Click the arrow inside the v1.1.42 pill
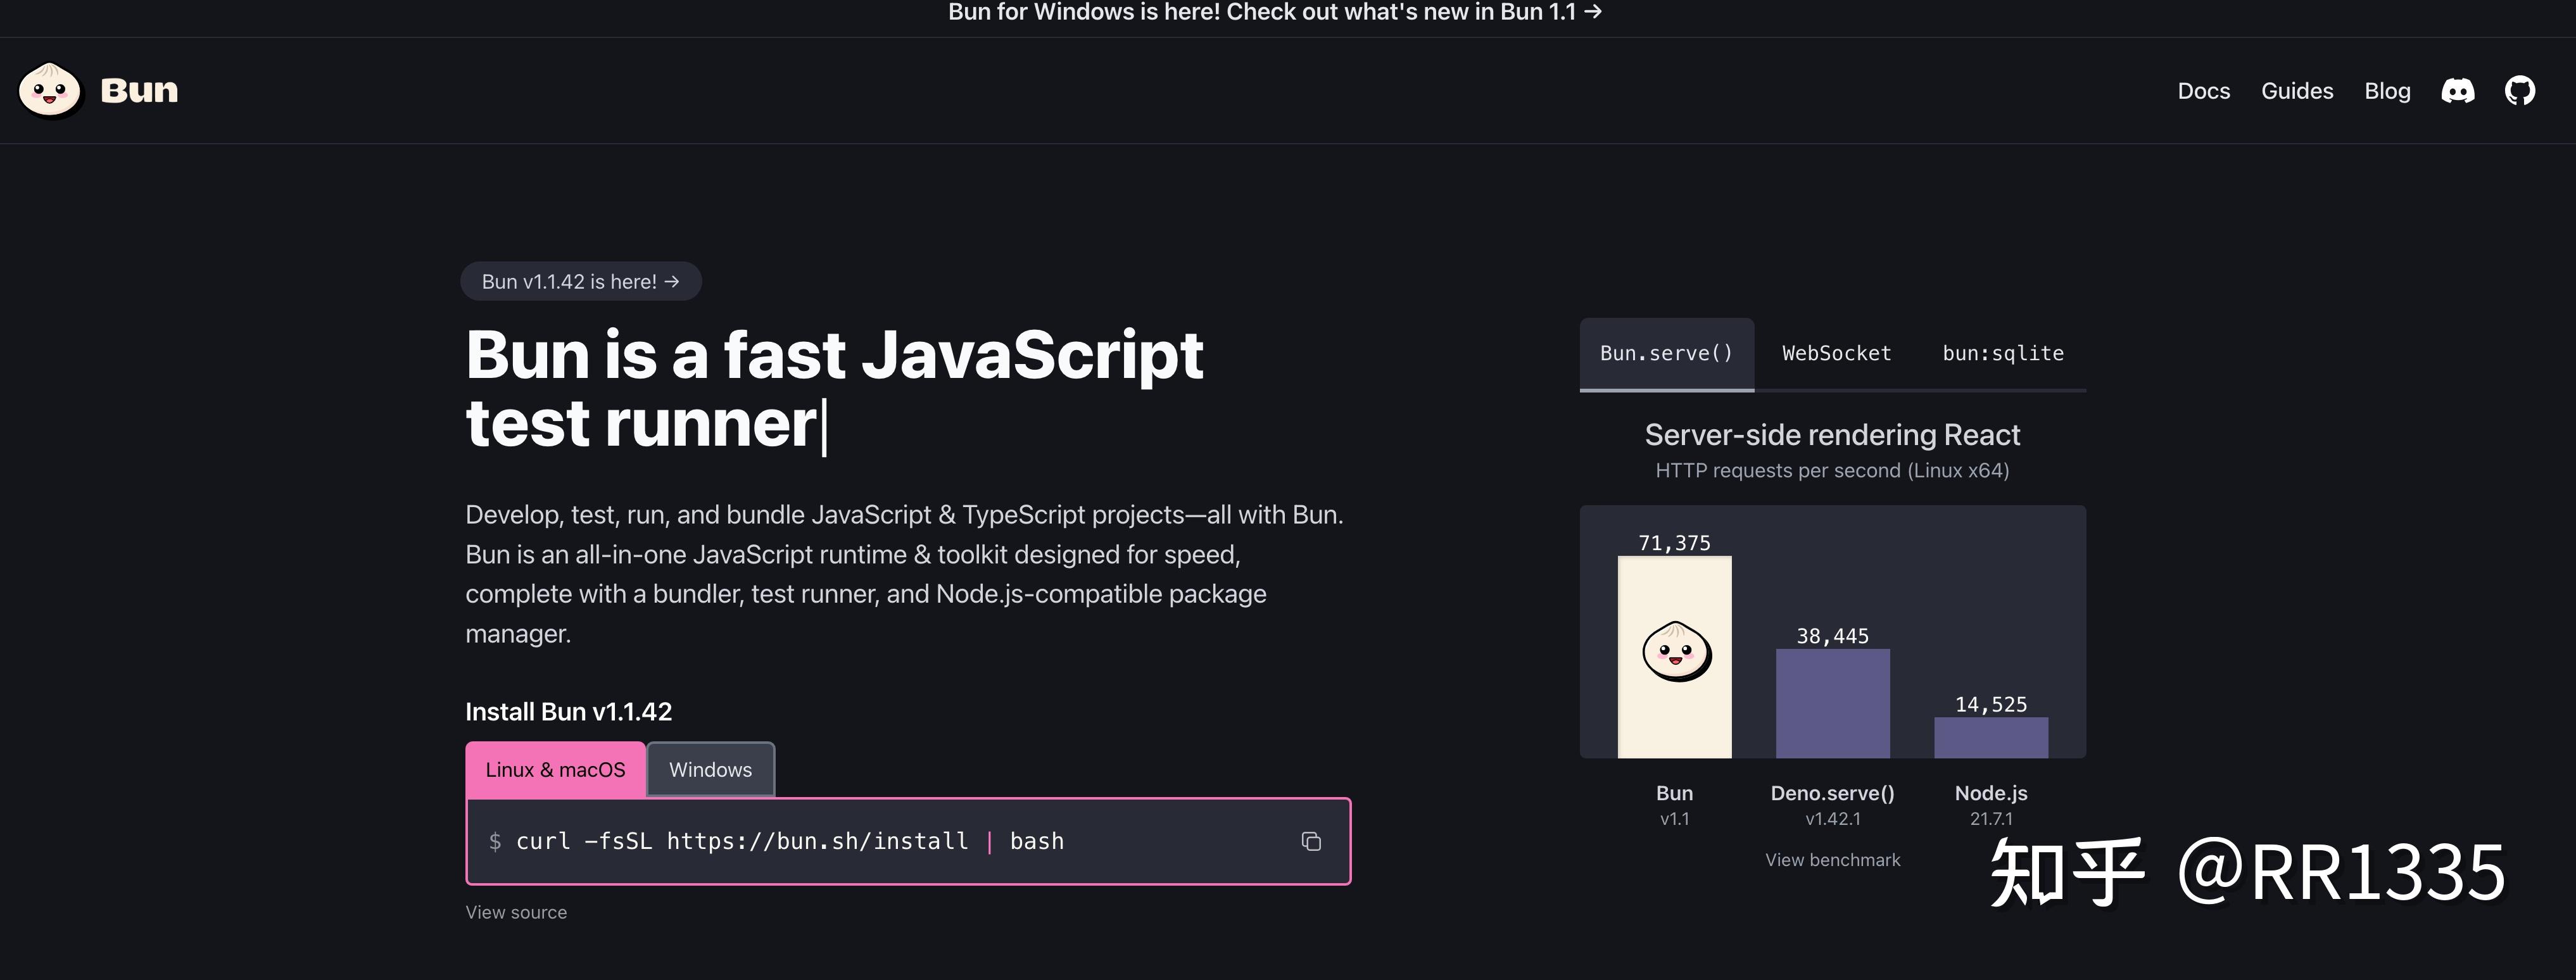The height and width of the screenshot is (980, 2576). tap(671, 281)
